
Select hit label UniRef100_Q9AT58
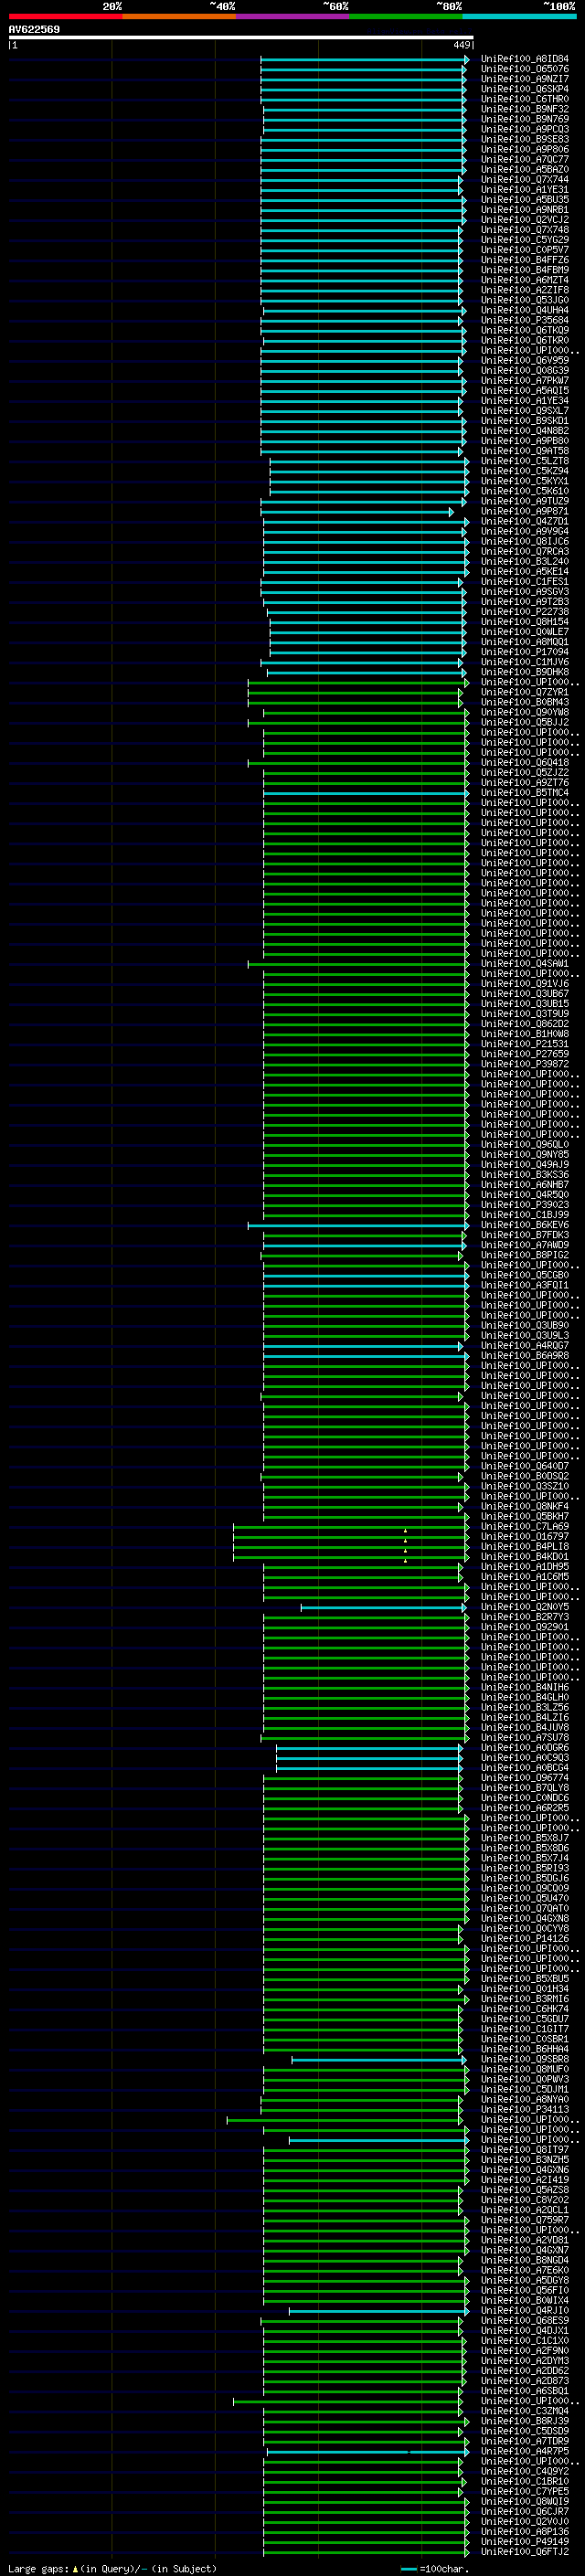tap(525, 451)
